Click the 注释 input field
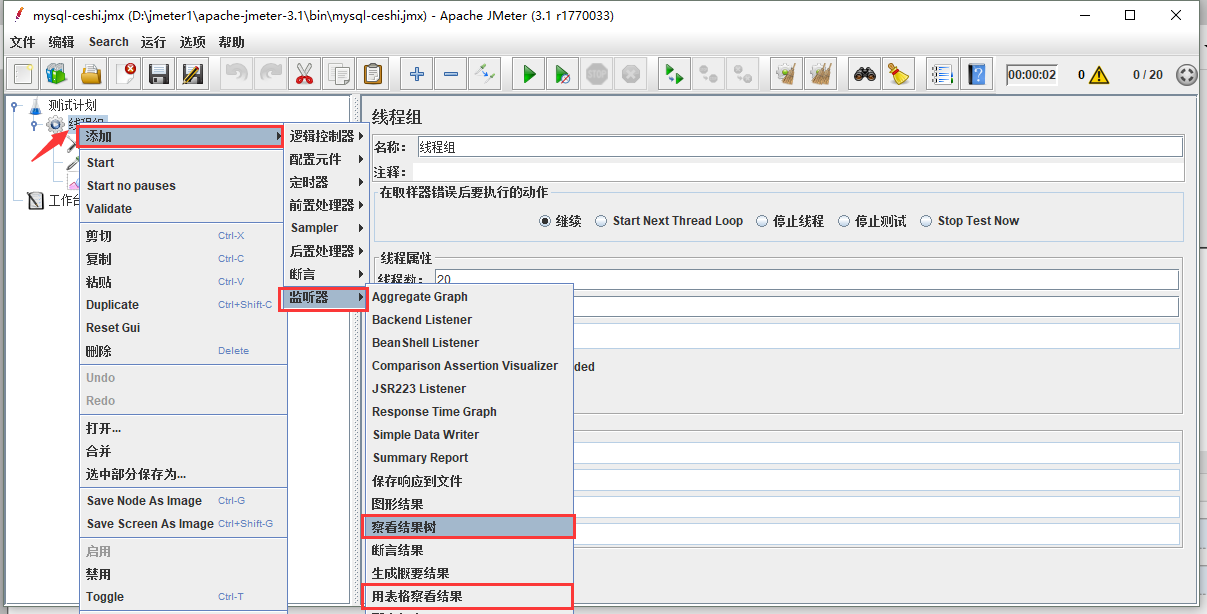1207x614 pixels. click(x=797, y=172)
